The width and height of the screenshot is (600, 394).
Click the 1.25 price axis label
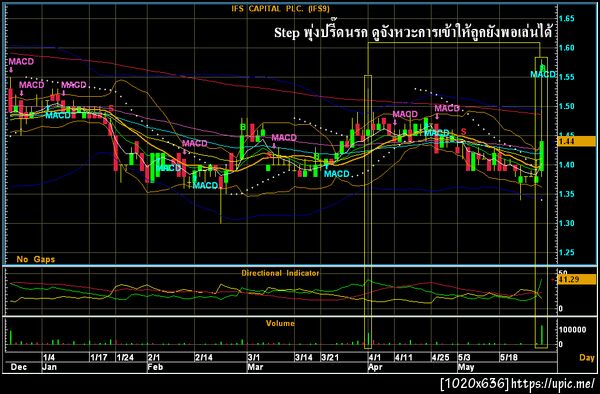[x=567, y=252]
